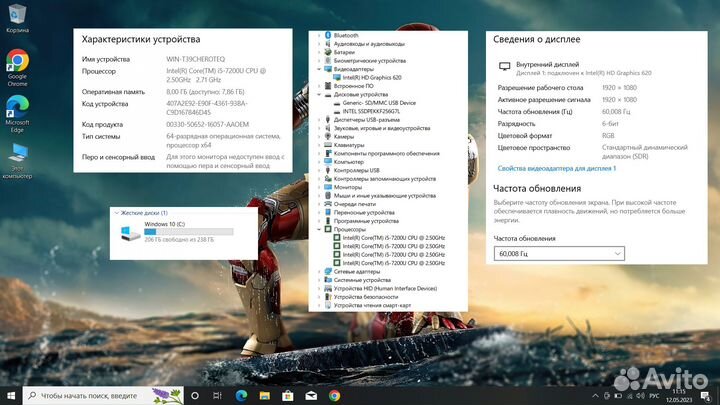The width and height of the screenshot is (720, 405).
Task: Click the volume speaker tray icon
Action: point(641,396)
